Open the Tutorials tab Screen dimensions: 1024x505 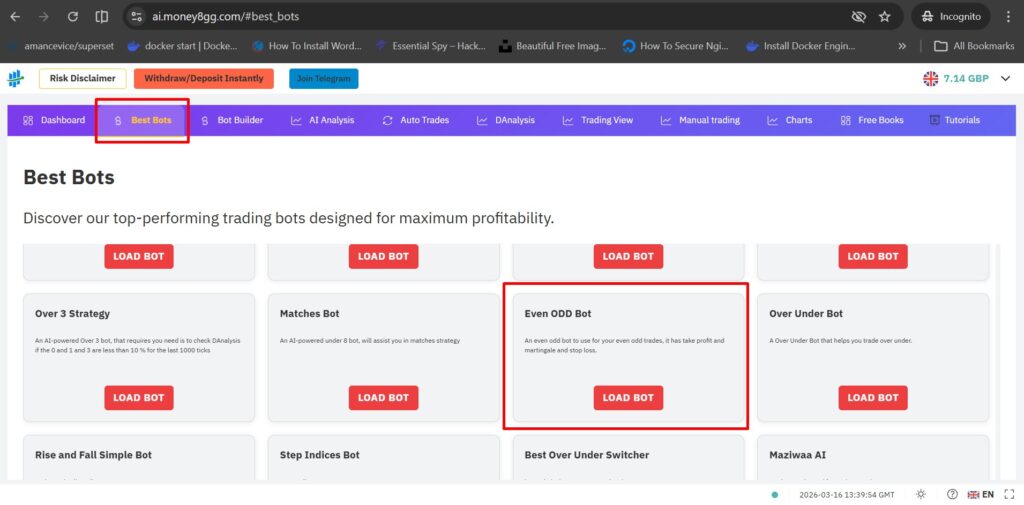pos(955,120)
